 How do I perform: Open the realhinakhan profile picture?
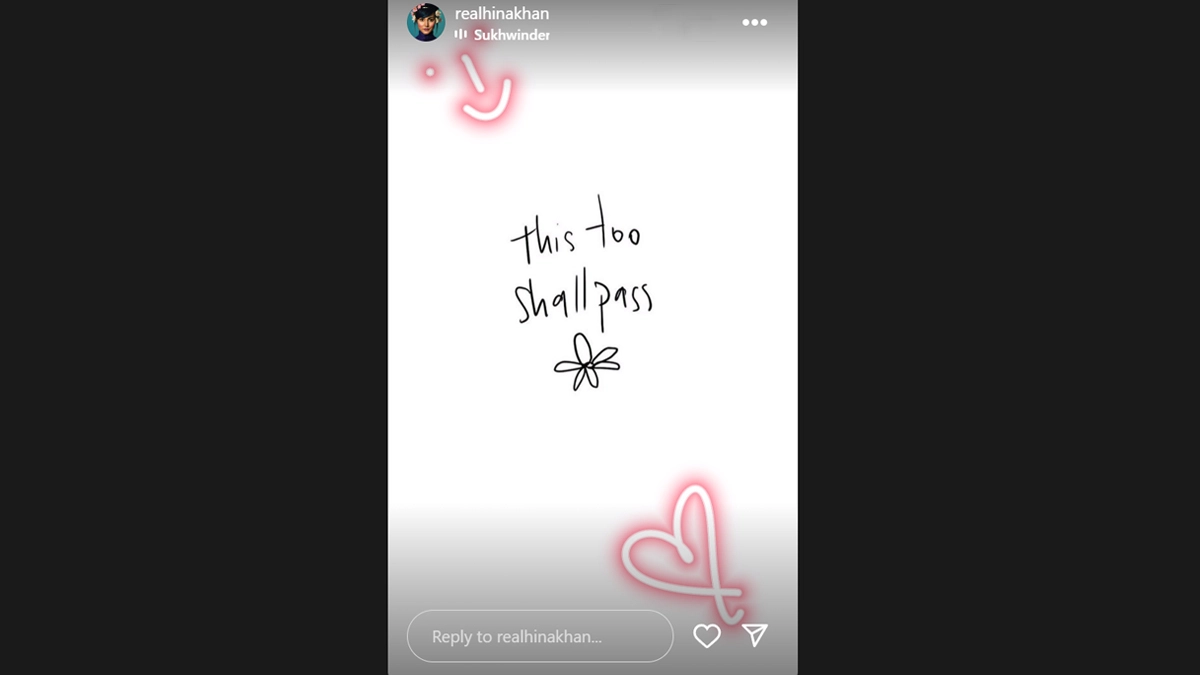click(x=425, y=22)
